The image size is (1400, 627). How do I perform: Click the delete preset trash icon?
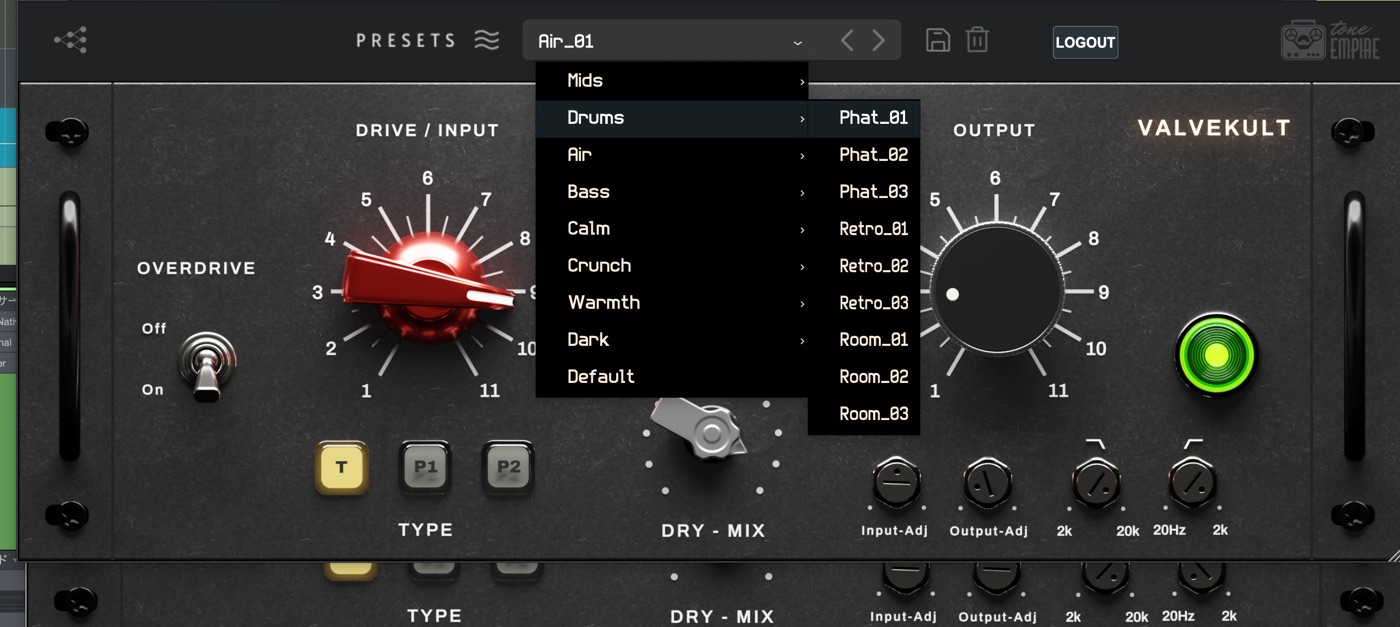pos(977,40)
